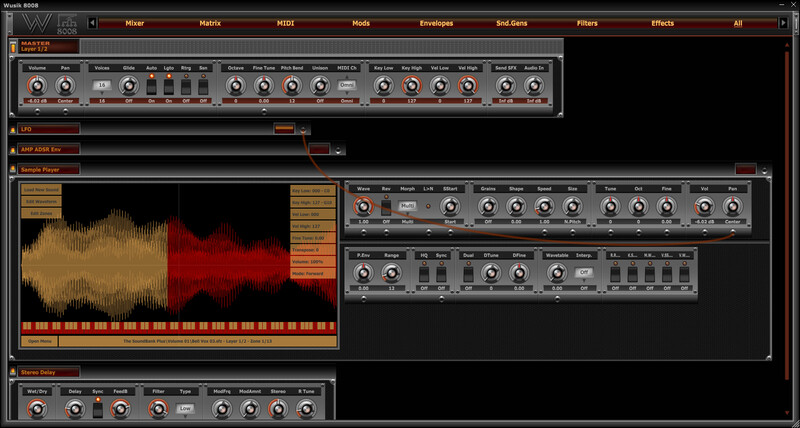This screenshot has width=800, height=428.
Task: Toggle the Auto switch in Master
Action: (151, 86)
